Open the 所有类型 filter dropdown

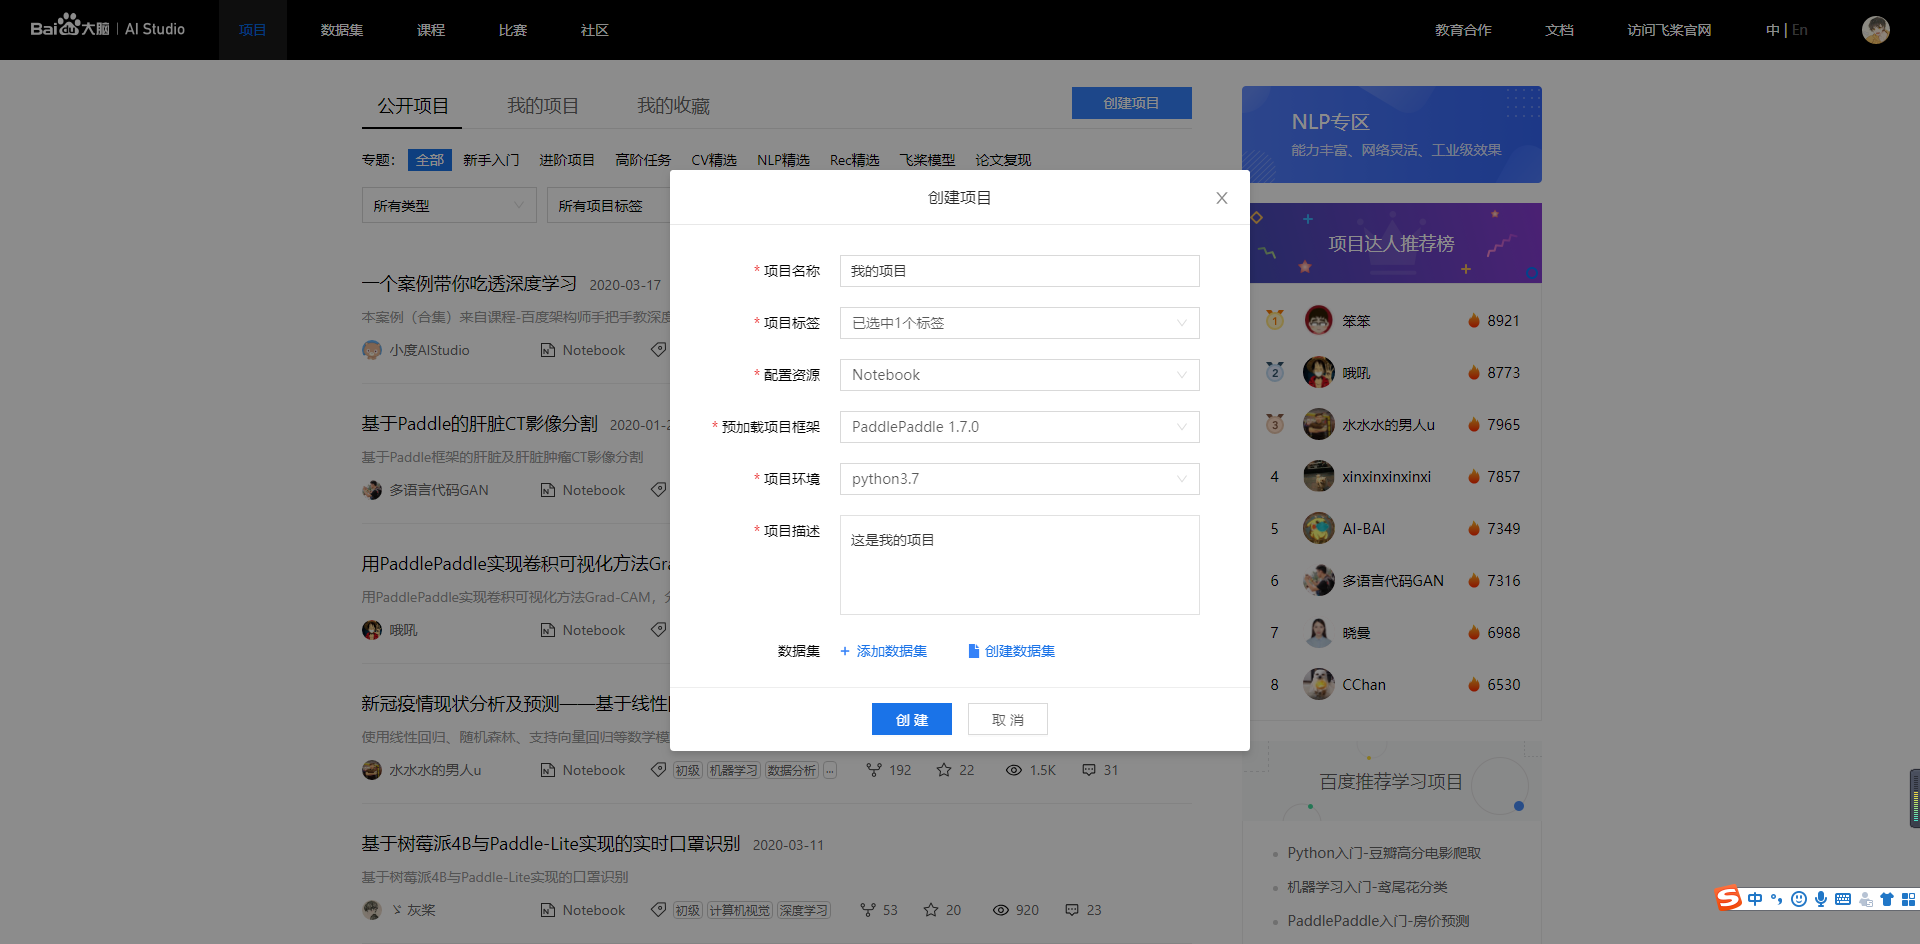pyautogui.click(x=448, y=205)
